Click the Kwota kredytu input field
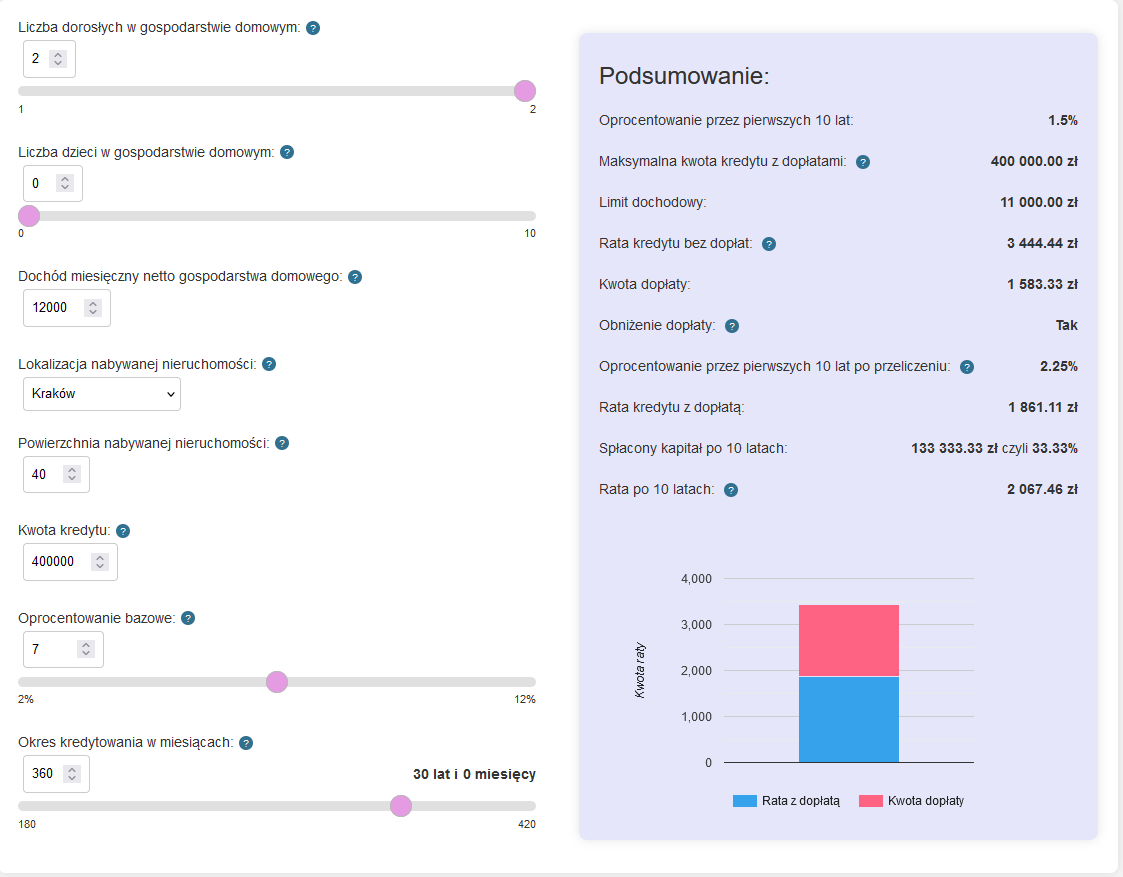1123x877 pixels. tap(58, 562)
